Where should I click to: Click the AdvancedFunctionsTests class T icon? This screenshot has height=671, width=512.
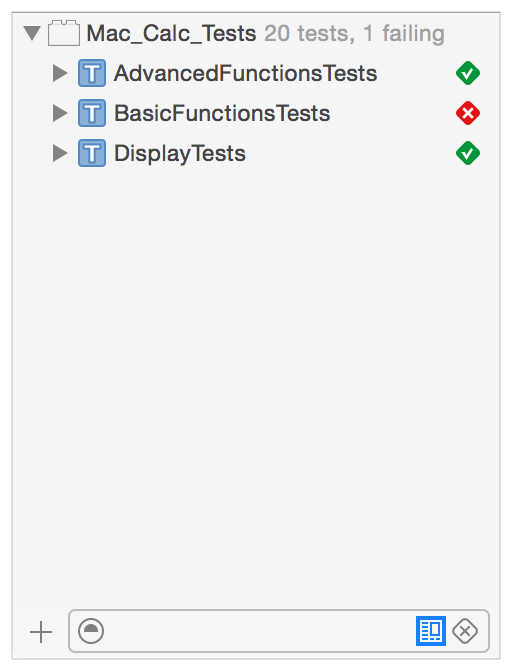click(92, 73)
